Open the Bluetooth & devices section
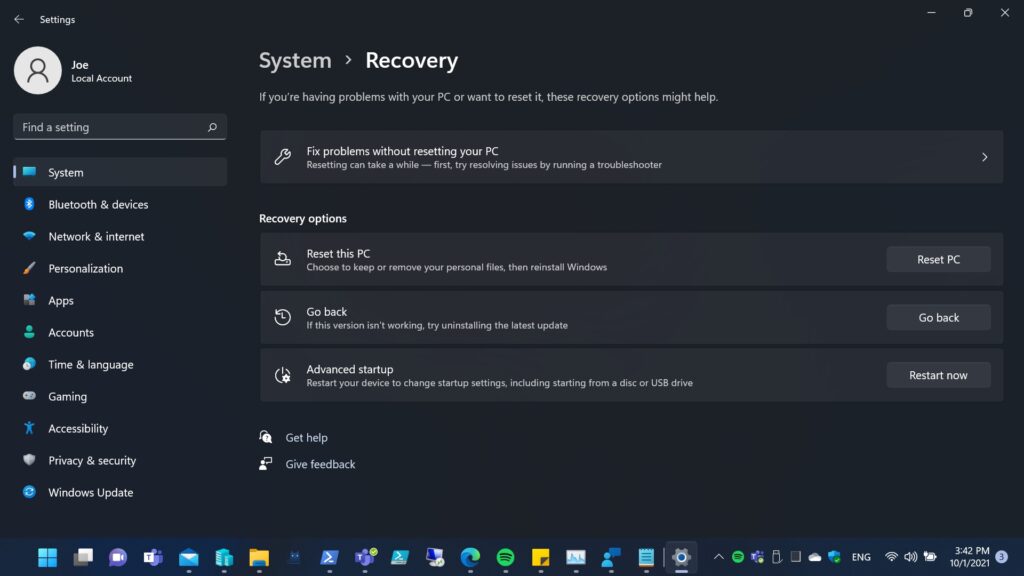 [98, 205]
